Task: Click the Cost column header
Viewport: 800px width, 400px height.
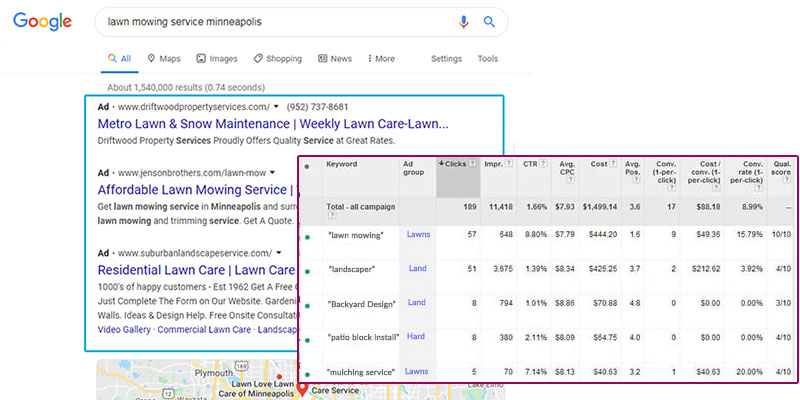Action: click(x=598, y=164)
